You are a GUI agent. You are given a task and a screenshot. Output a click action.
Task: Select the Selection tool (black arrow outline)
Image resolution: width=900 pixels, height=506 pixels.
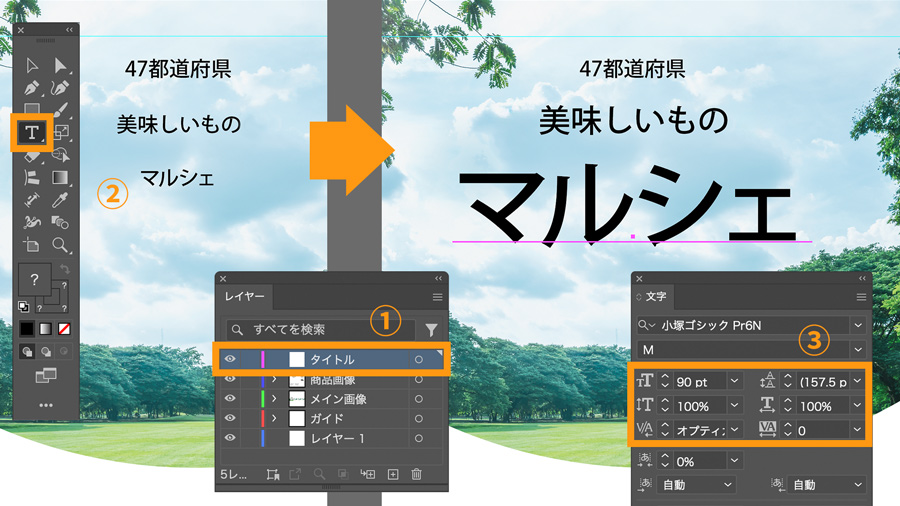(32, 65)
